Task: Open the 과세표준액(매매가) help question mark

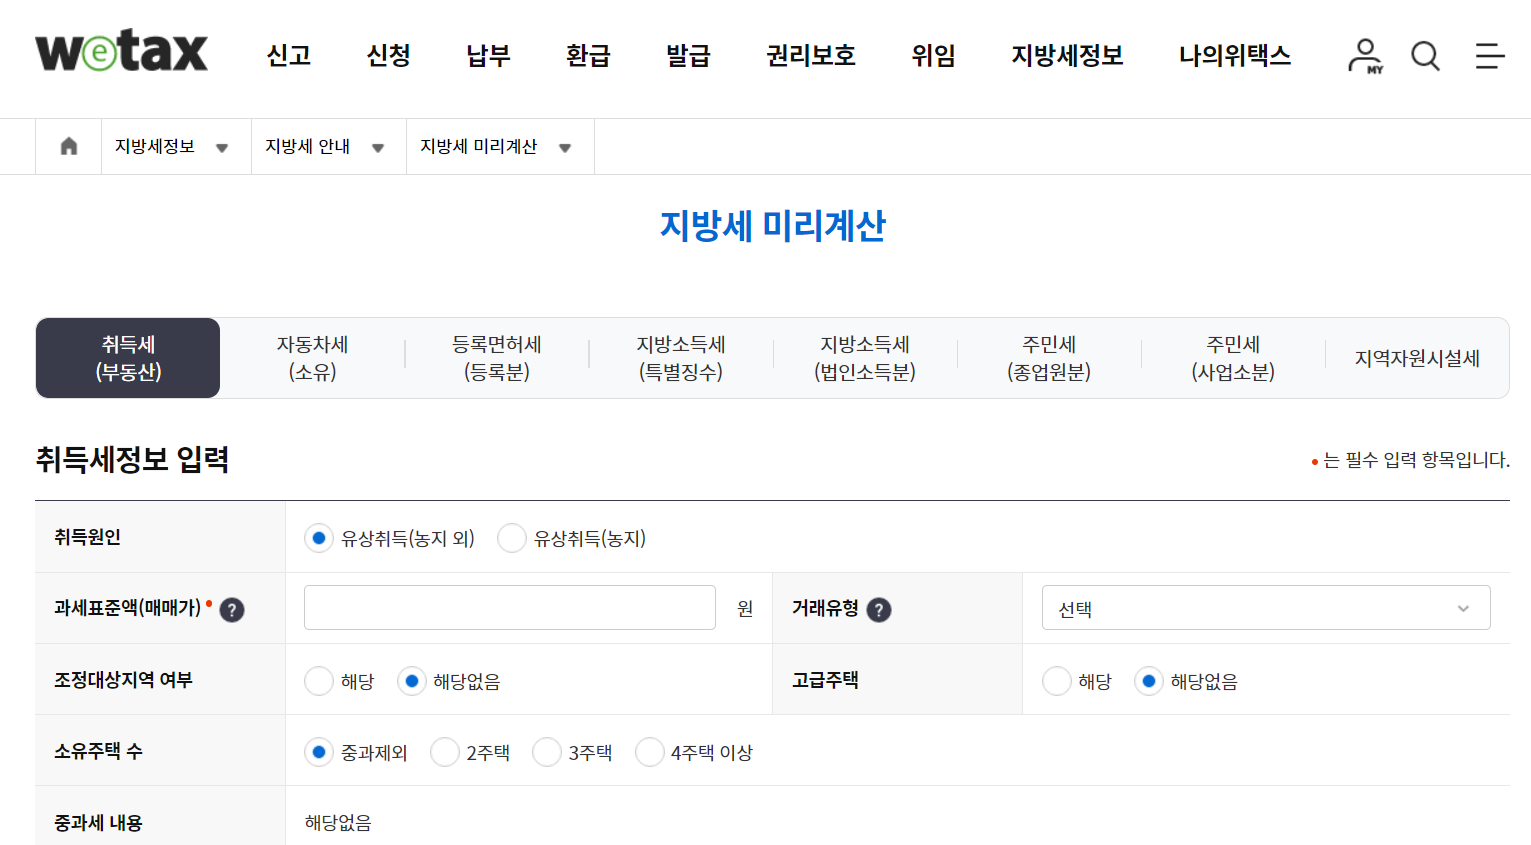Action: [x=231, y=608]
